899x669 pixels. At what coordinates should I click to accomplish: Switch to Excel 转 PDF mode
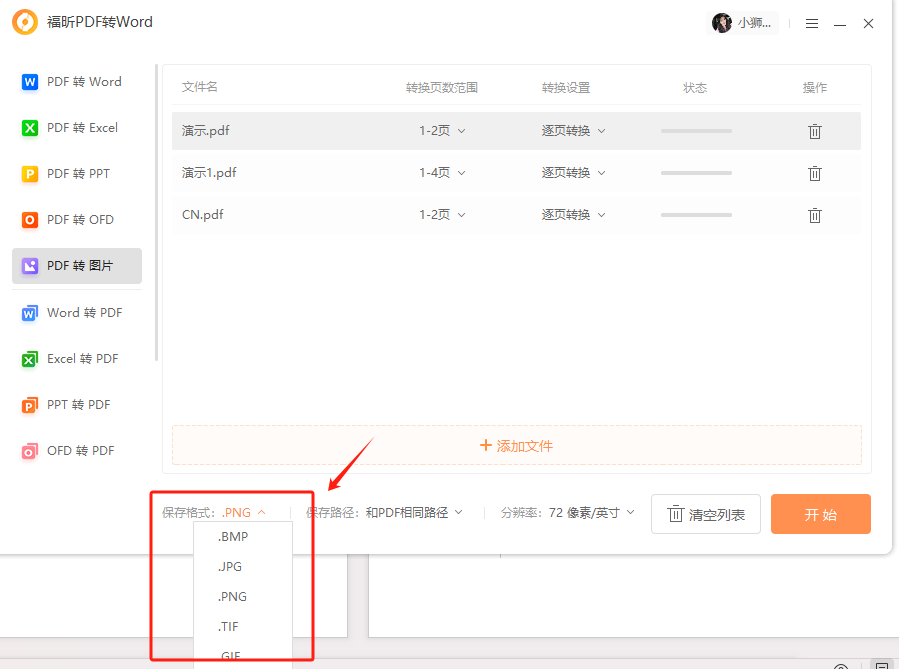[77, 359]
